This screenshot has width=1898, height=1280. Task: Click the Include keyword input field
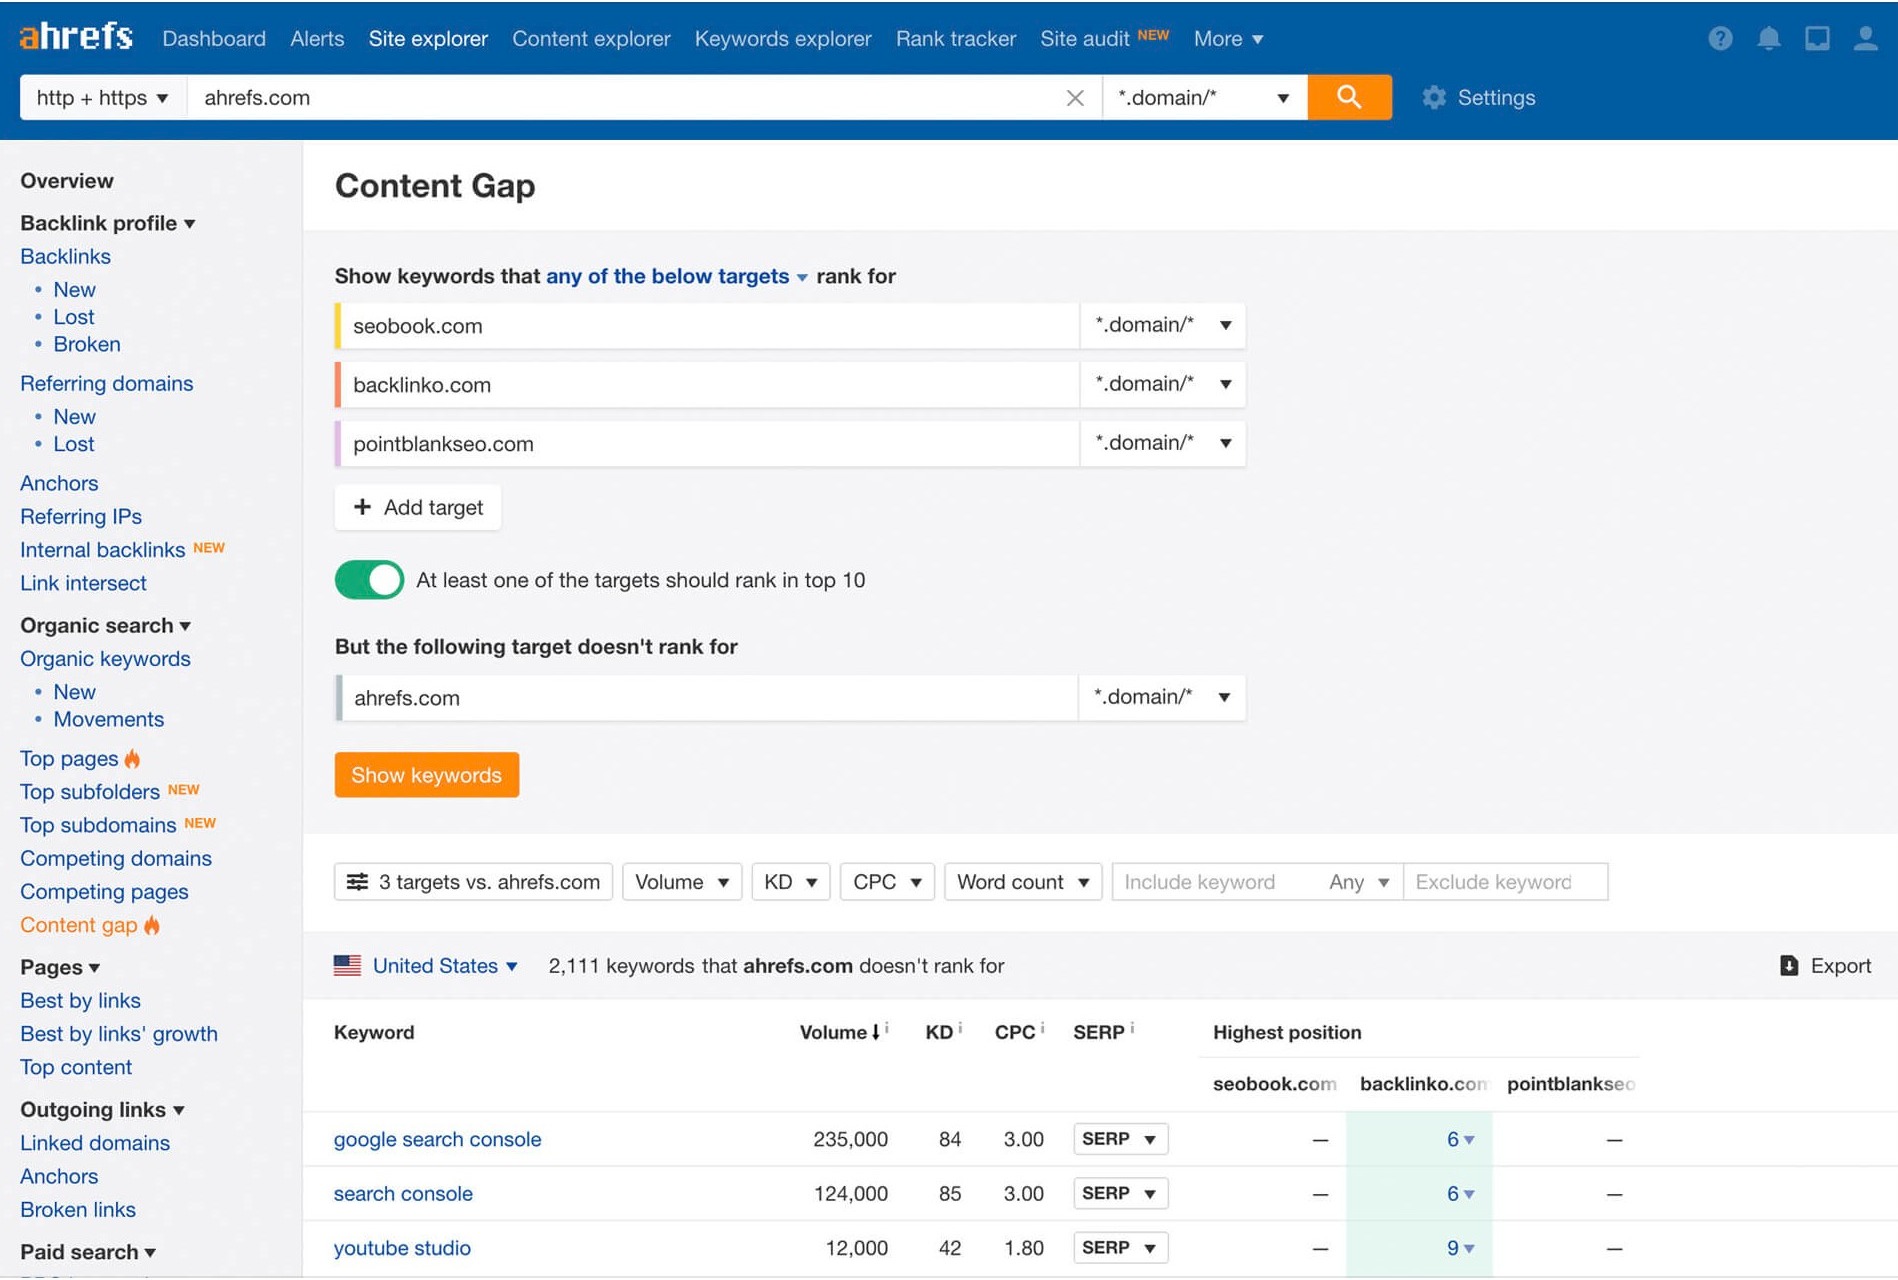(x=1200, y=881)
